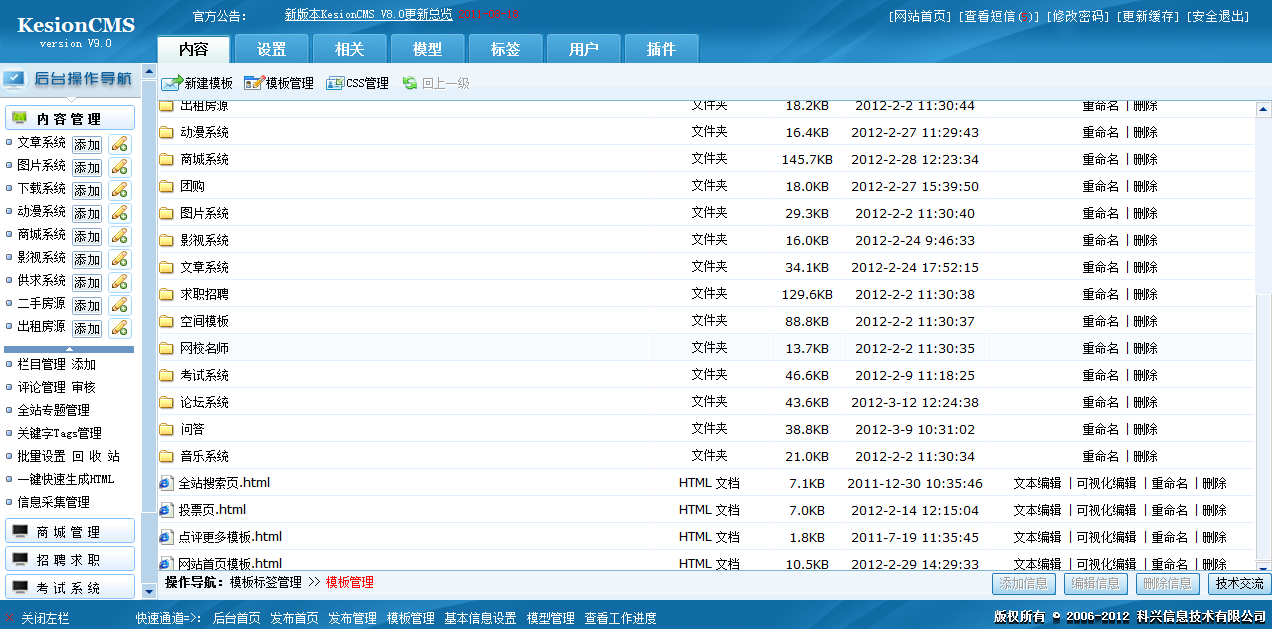Click 安全退出 to log out
The width and height of the screenshot is (1272, 629).
click(1217, 16)
